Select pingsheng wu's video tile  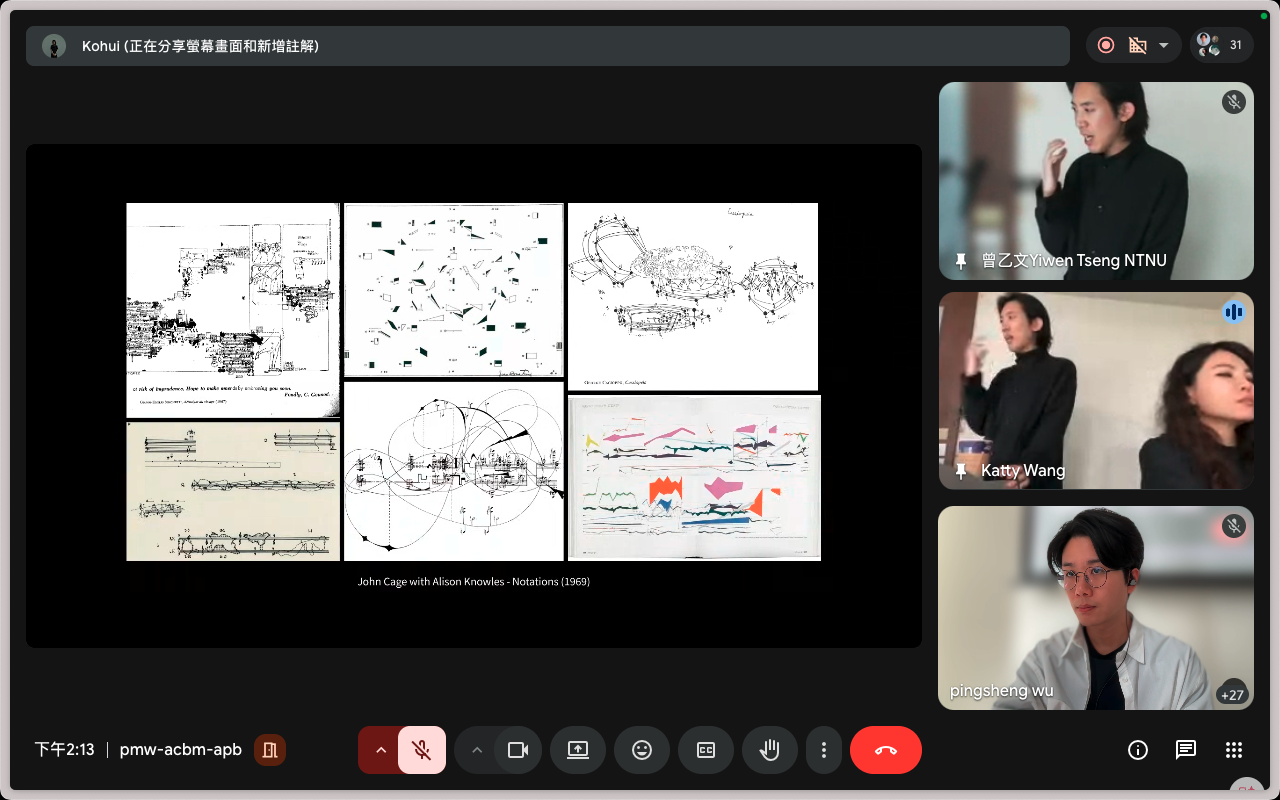[x=1096, y=608]
